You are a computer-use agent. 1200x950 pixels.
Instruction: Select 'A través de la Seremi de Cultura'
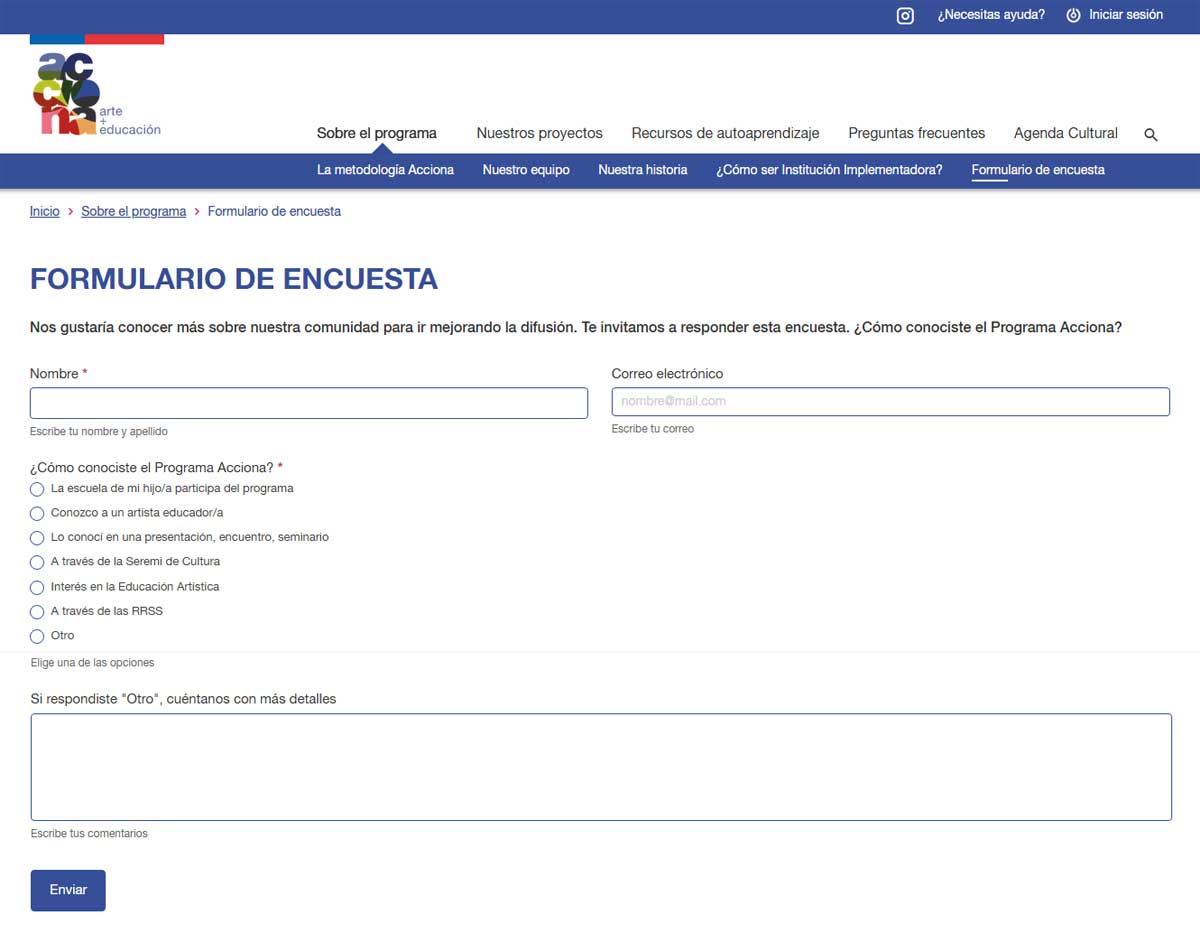(x=37, y=562)
